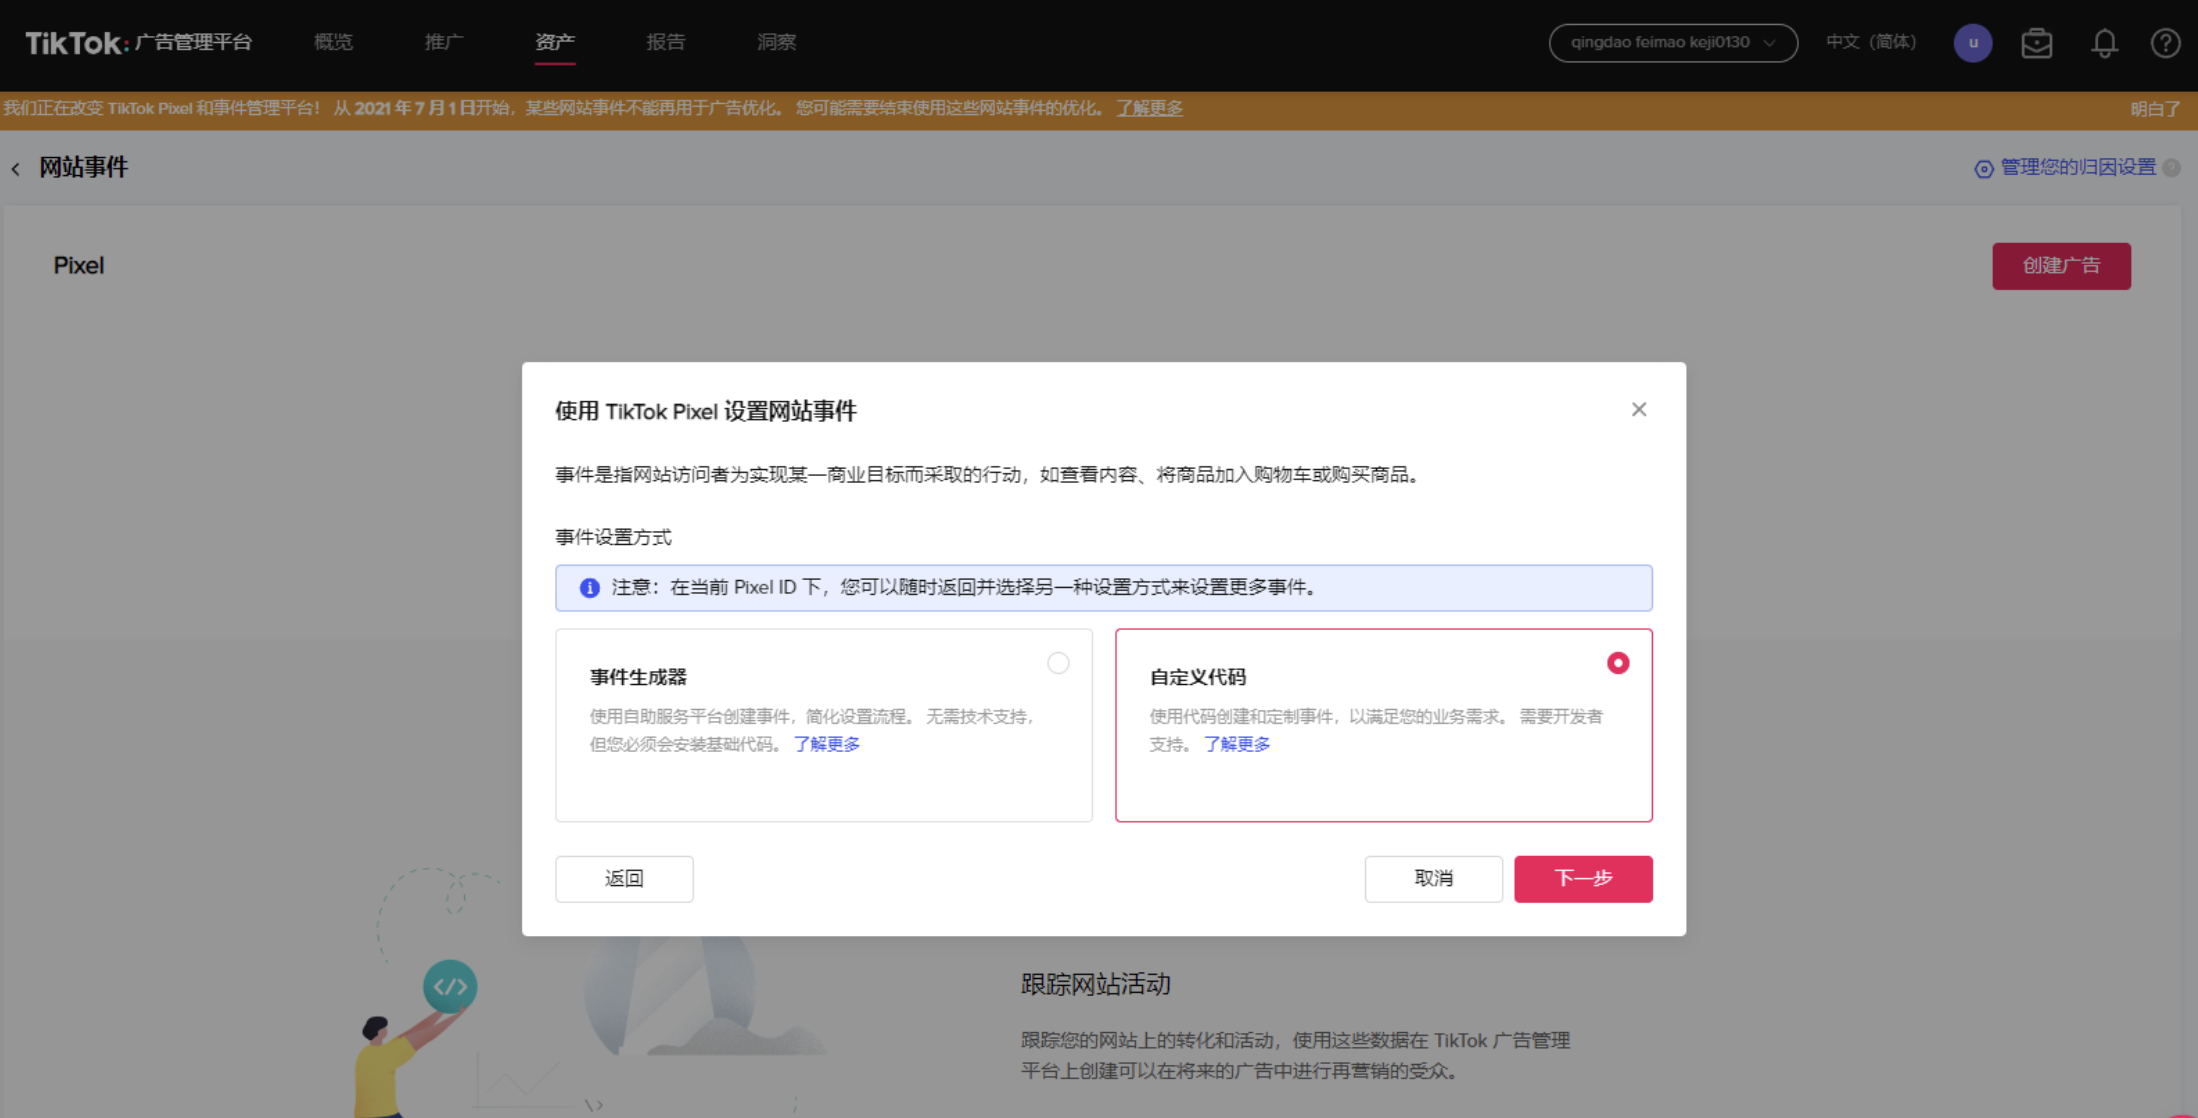Image resolution: width=2198 pixels, height=1118 pixels.
Task: Click the purple user avatar icon
Action: click(1972, 43)
